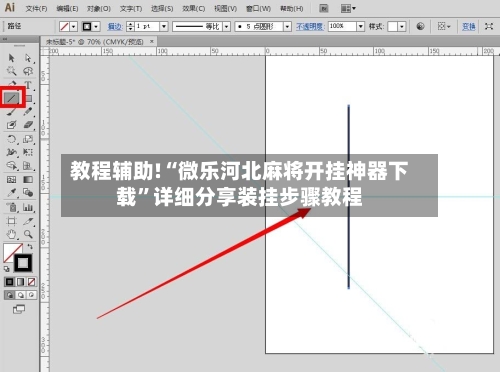Reset to default fill and stroke
This screenshot has height=372, width=500.
(6, 269)
